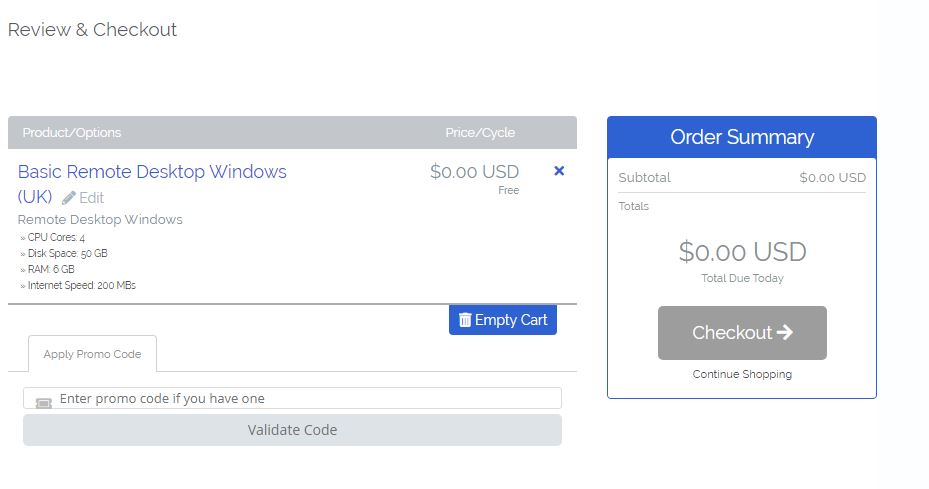Follow the Continue Shopping link
Viewport: 929px width, 489px height.
click(742, 374)
